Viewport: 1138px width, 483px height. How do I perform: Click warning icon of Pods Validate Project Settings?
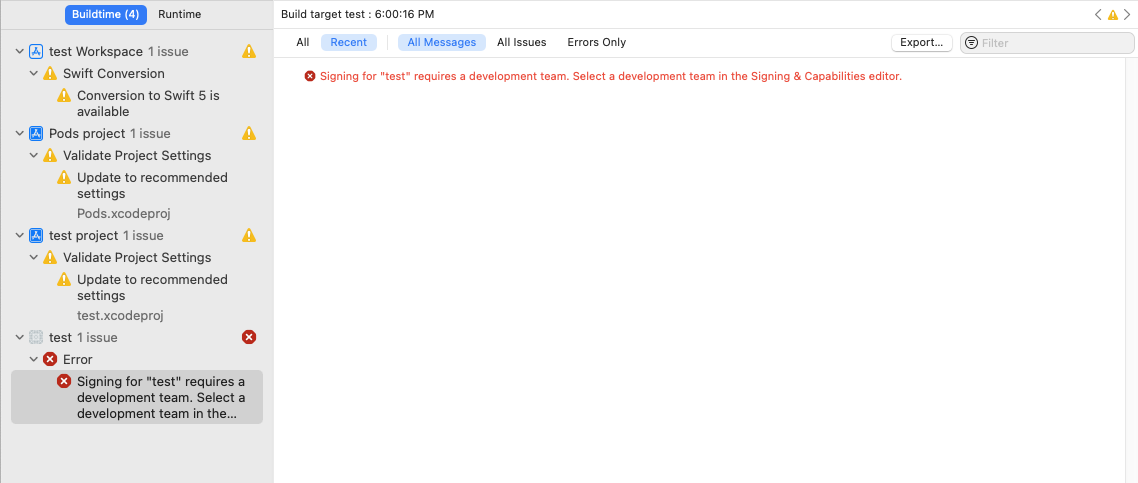(50, 155)
